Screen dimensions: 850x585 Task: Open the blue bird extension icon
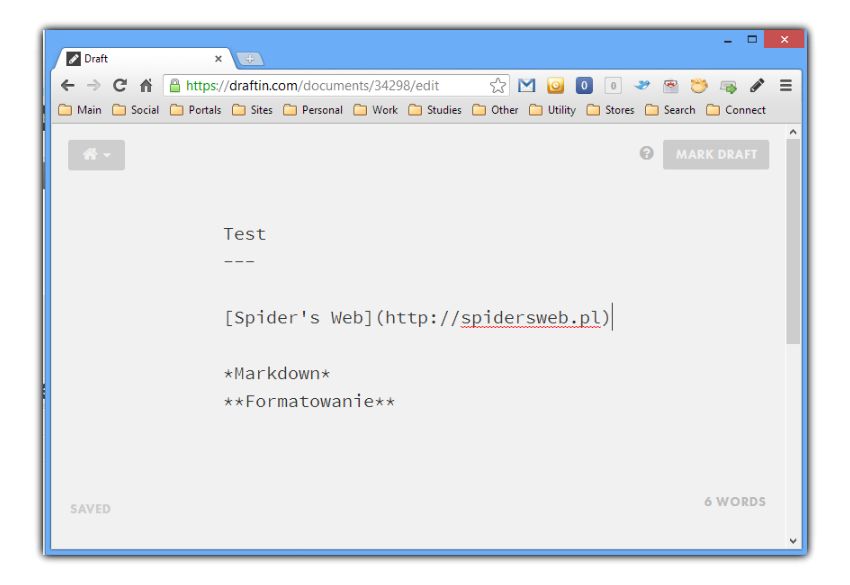coord(642,86)
